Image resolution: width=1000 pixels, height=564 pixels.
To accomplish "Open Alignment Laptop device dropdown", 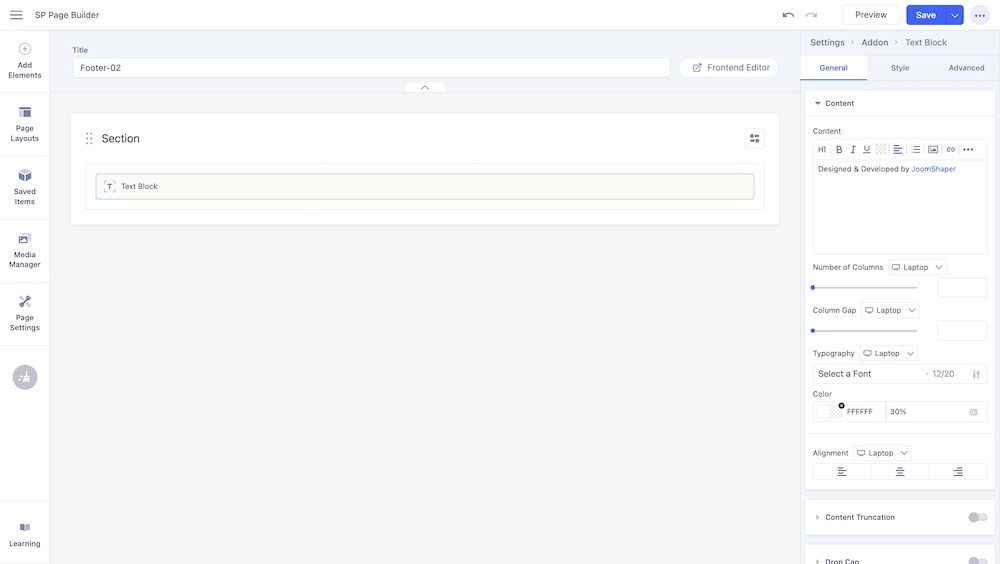I will (x=883, y=453).
